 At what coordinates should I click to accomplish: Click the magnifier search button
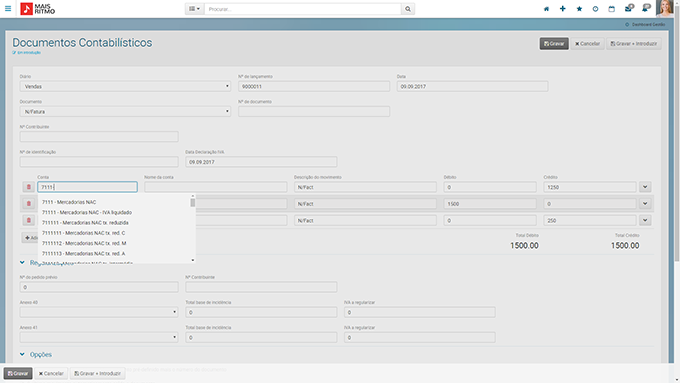(408, 9)
